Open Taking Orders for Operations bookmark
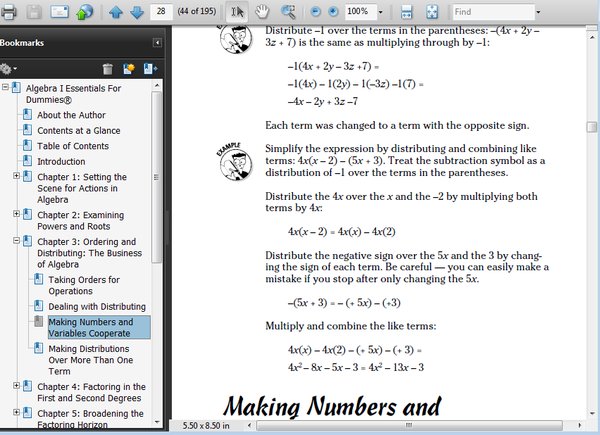 (84, 285)
